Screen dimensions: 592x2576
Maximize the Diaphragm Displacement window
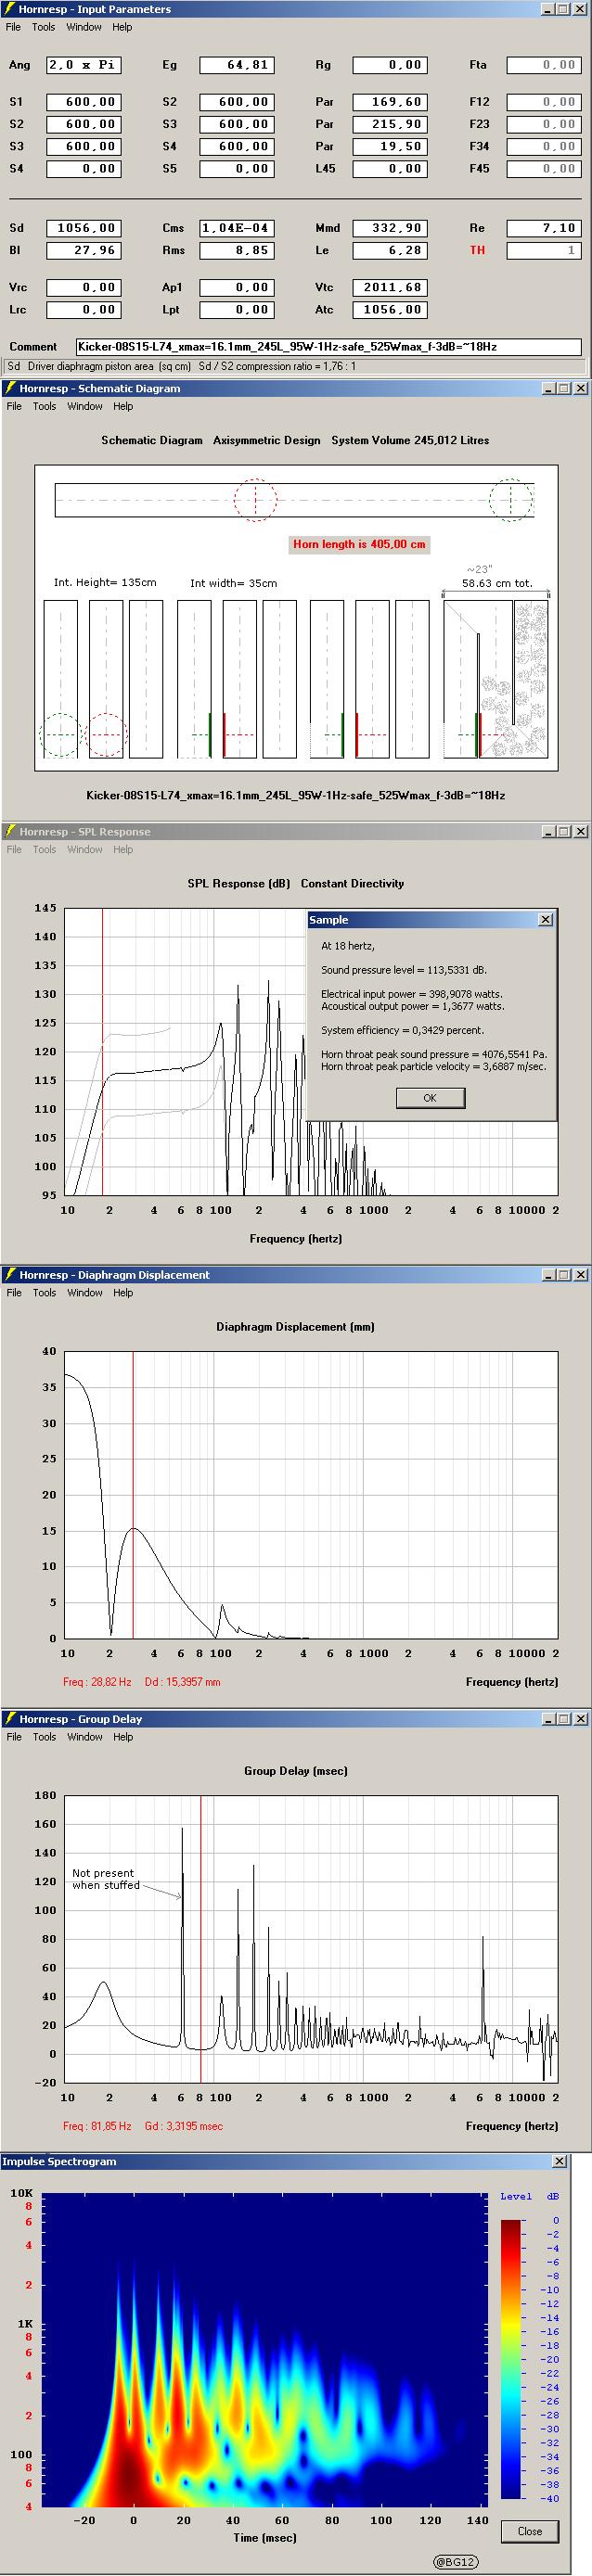(x=563, y=1275)
